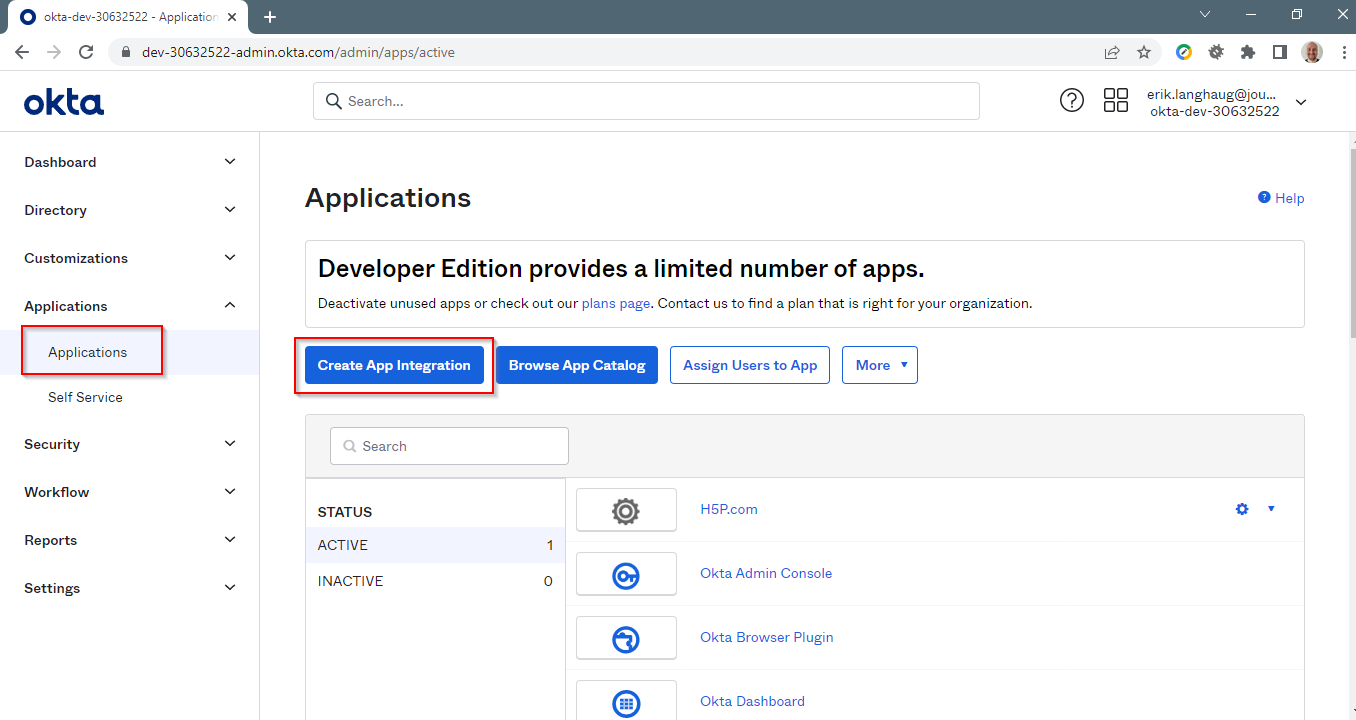
Task: Click the blue Help icon
Action: tap(1264, 198)
